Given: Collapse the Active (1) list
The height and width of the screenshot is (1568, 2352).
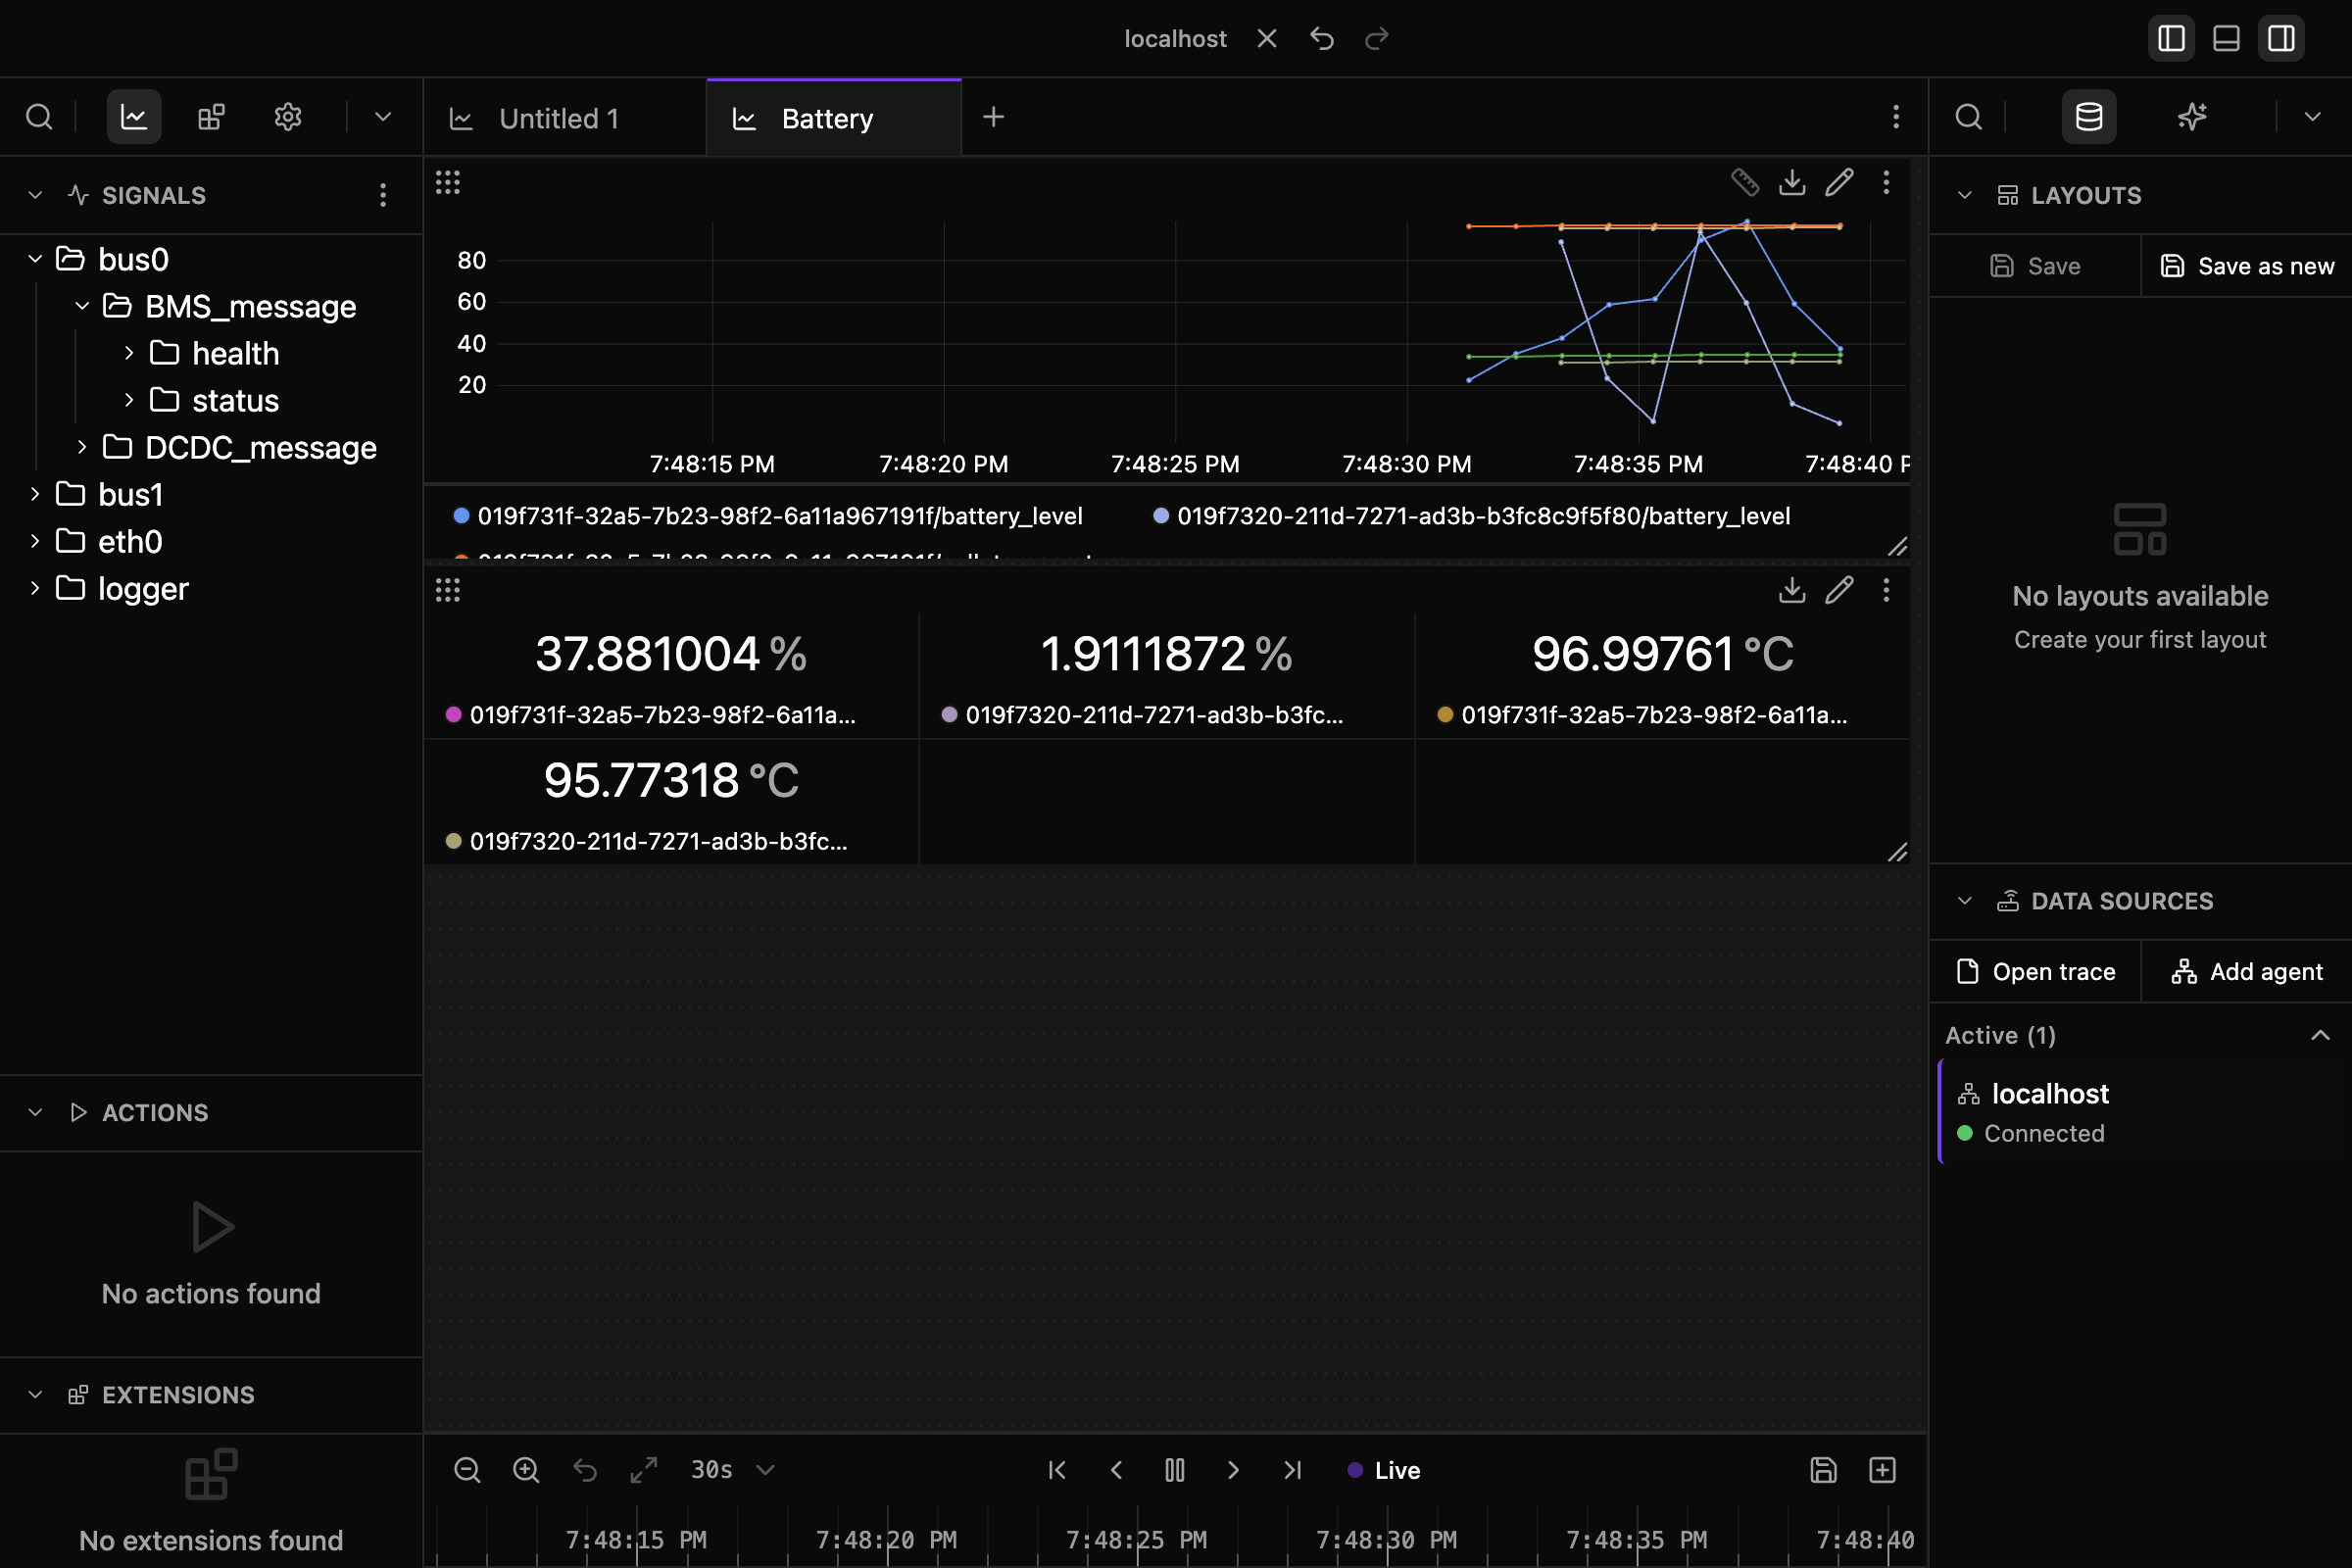Looking at the screenshot, I should [2320, 1035].
